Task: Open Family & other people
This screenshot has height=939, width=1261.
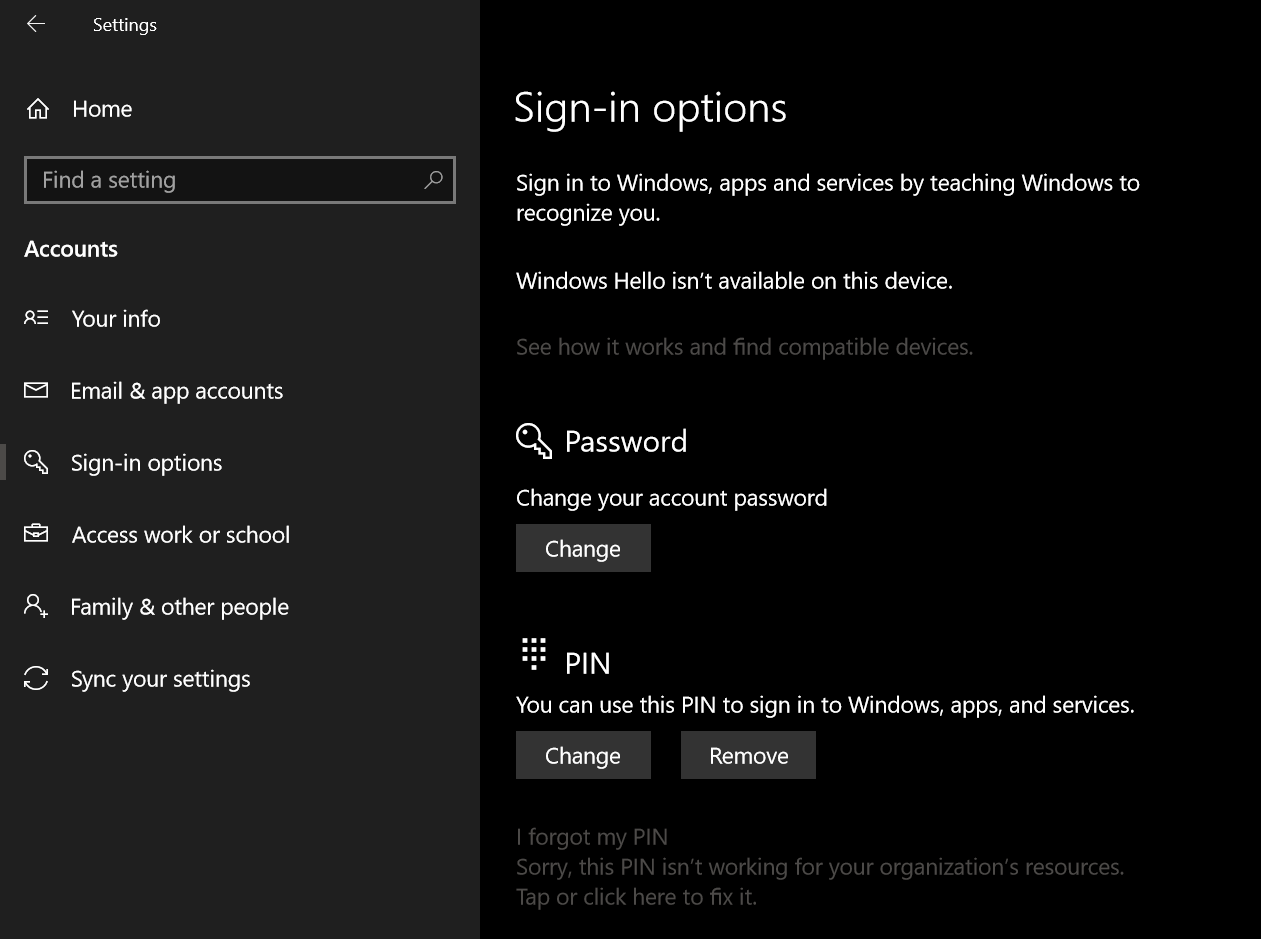Action: click(180, 607)
